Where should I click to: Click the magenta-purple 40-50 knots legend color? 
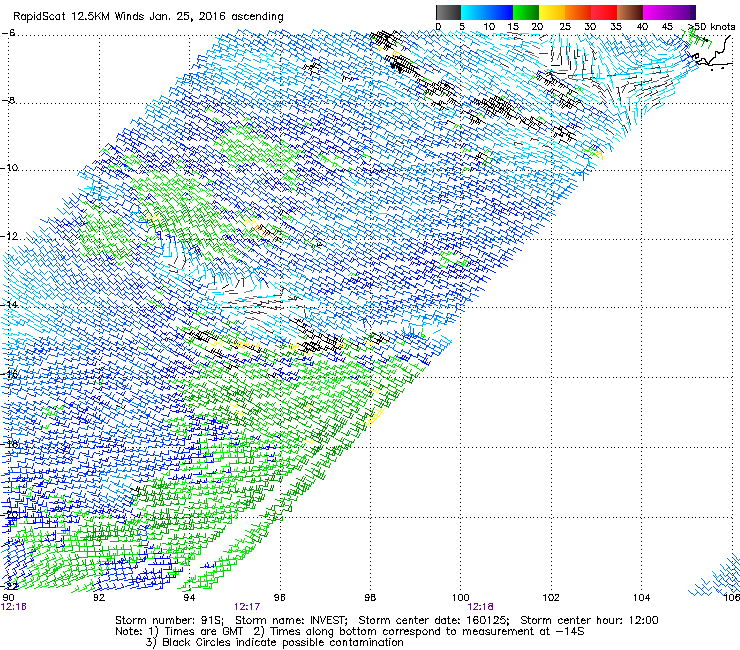point(669,12)
